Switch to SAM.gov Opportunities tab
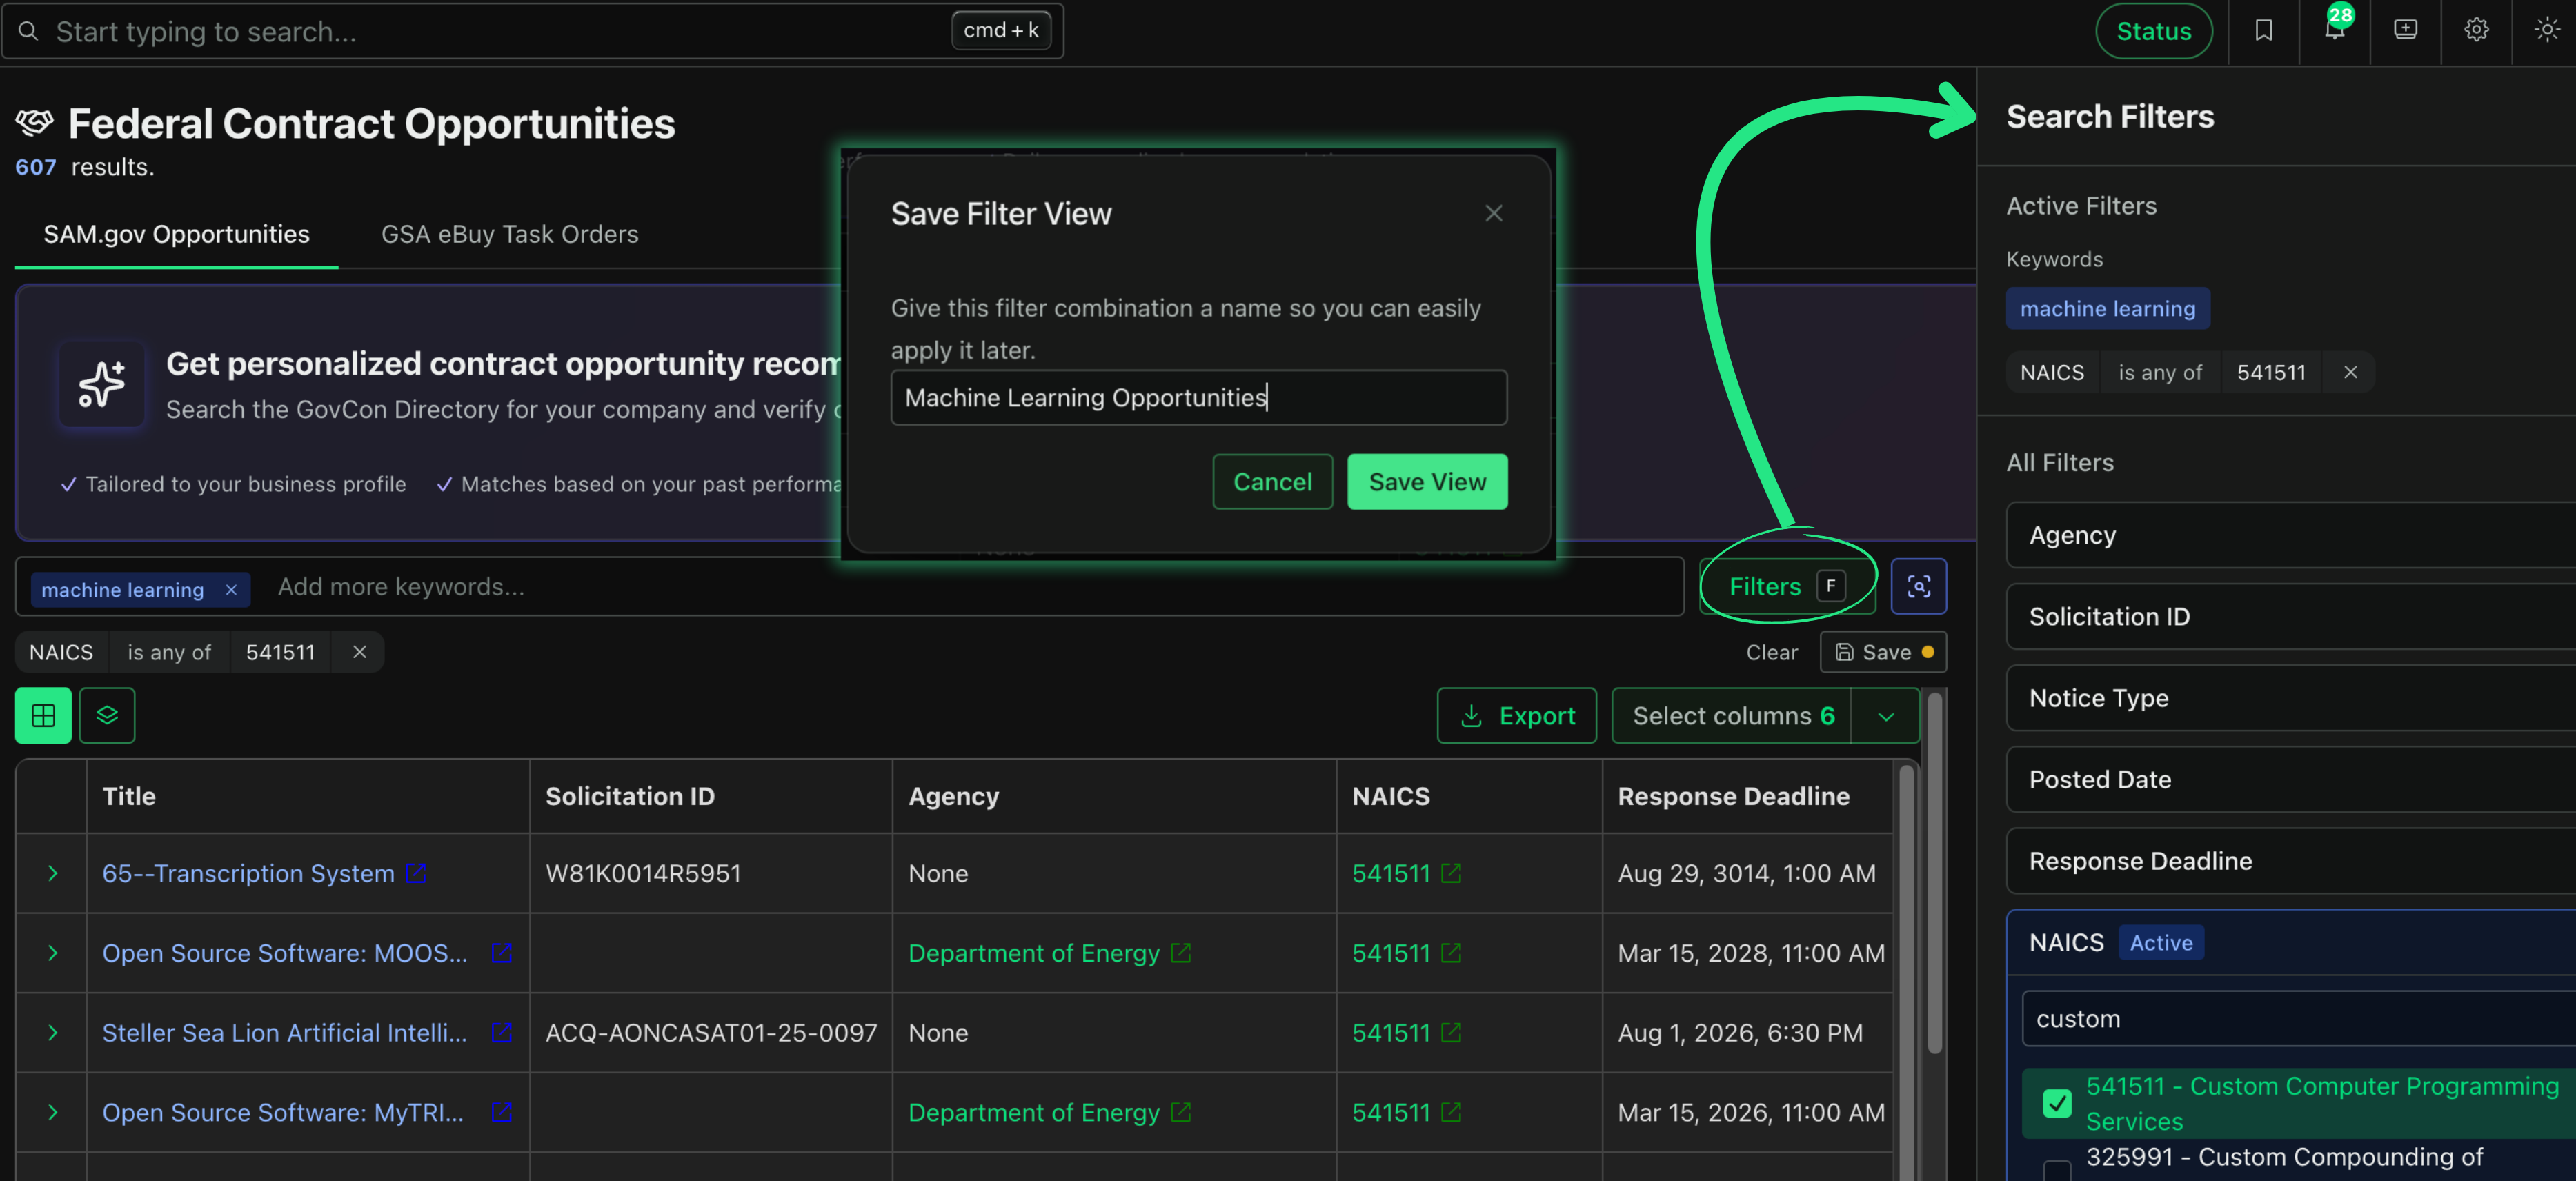Viewport: 2576px width, 1181px height. pos(176,234)
